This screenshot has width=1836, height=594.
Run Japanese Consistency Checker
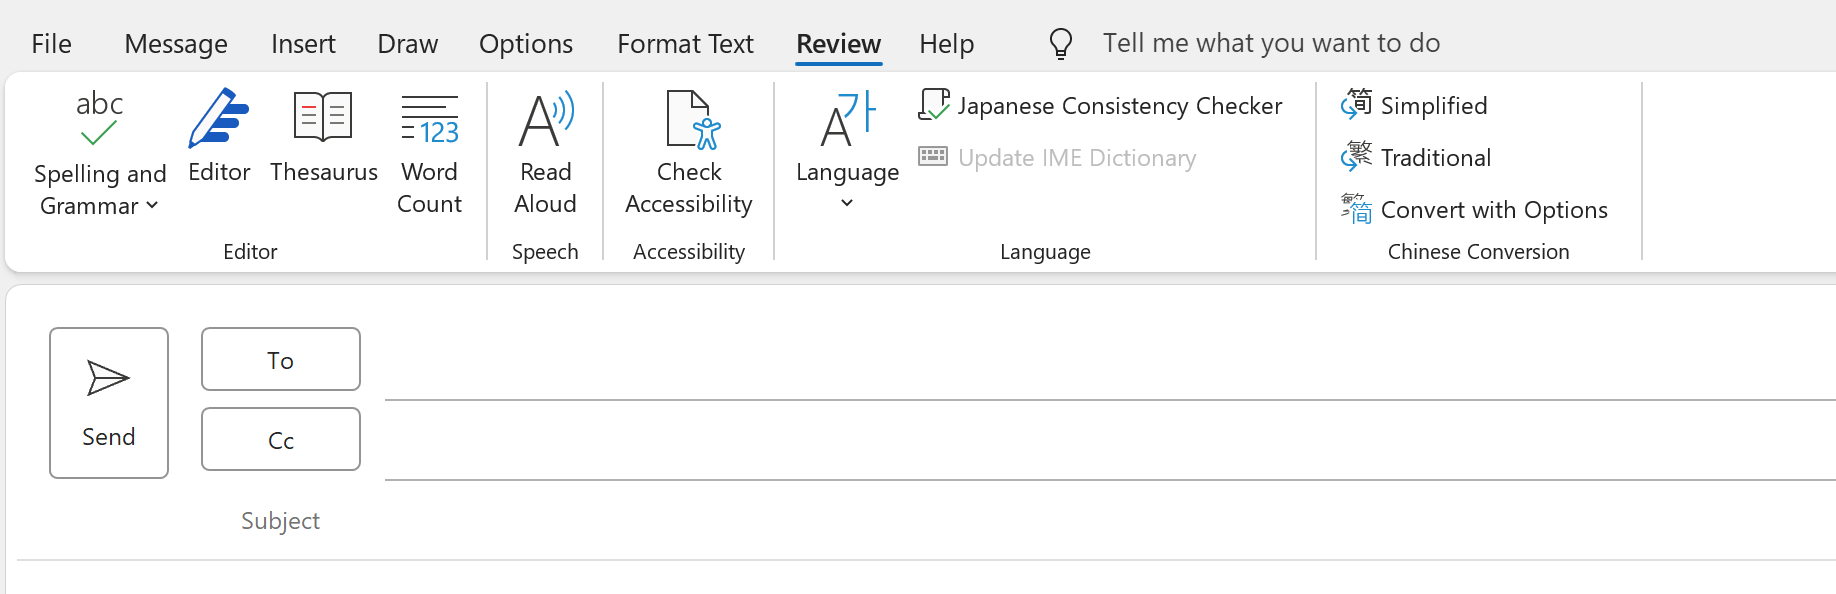(x=1100, y=105)
